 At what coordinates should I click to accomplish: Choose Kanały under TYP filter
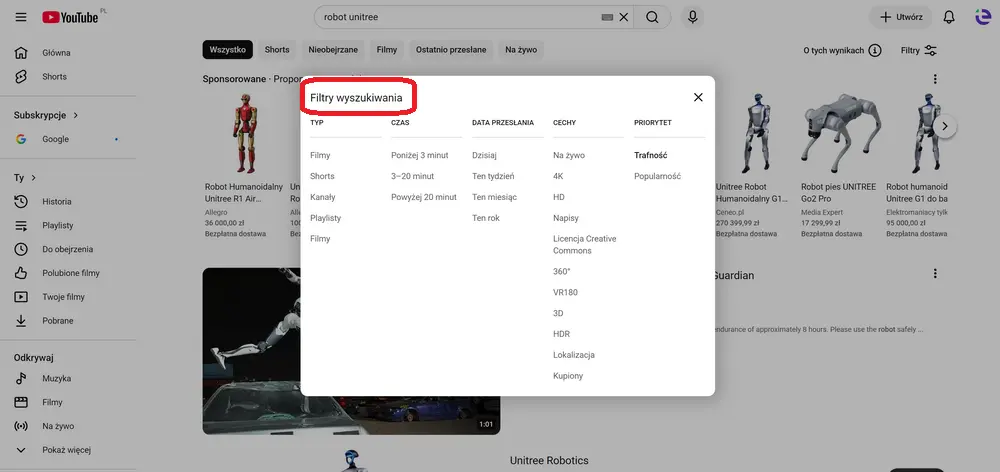pos(323,197)
